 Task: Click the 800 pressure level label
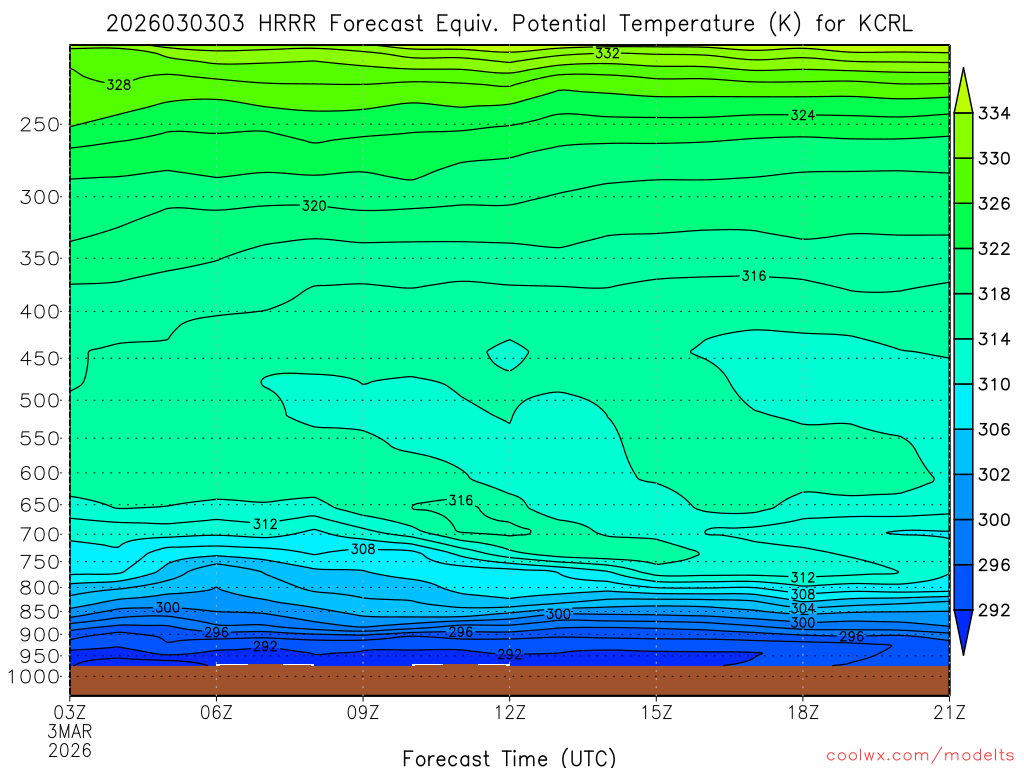coord(39,588)
